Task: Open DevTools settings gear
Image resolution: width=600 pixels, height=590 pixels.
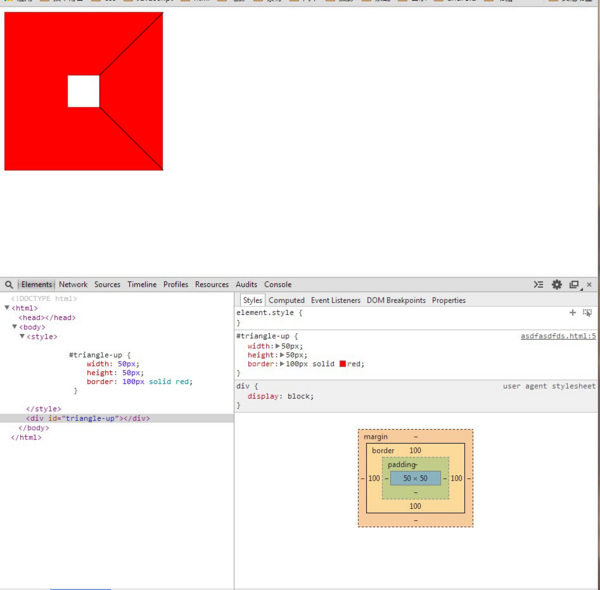Action: click(x=557, y=285)
